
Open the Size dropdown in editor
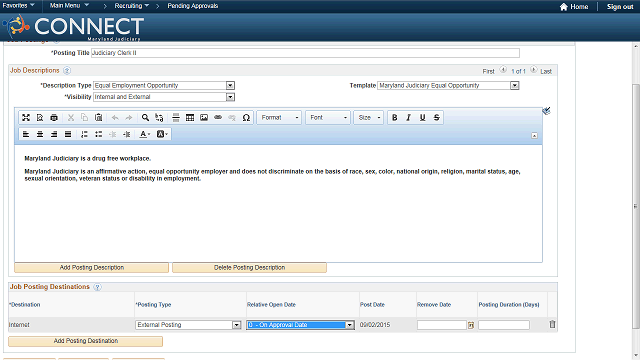(x=369, y=118)
